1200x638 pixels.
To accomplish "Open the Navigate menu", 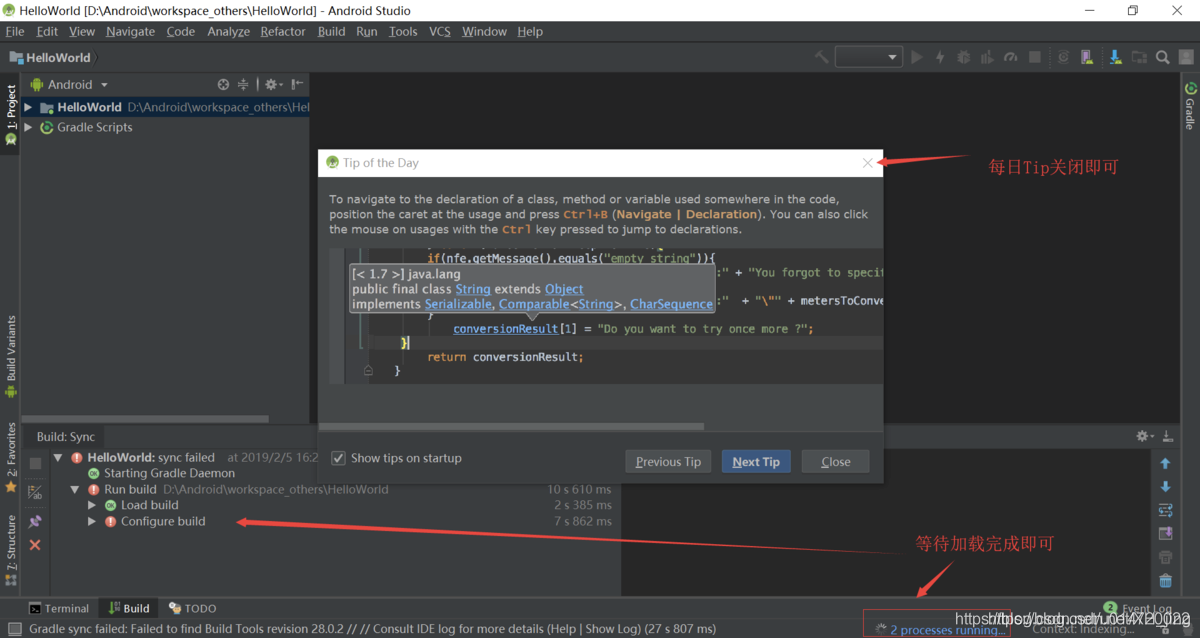I will [x=130, y=31].
